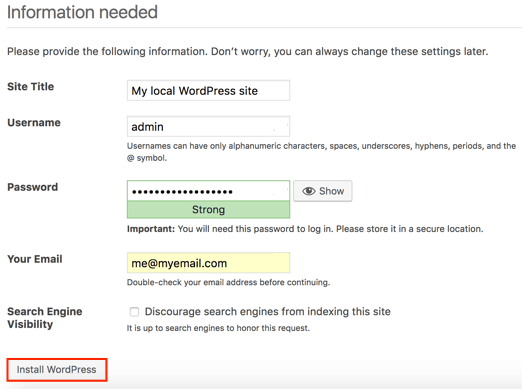Screen dimensions: 522x389
Task: Click the 'Usernames can have only alphanumeric' hint
Action: 321,152
